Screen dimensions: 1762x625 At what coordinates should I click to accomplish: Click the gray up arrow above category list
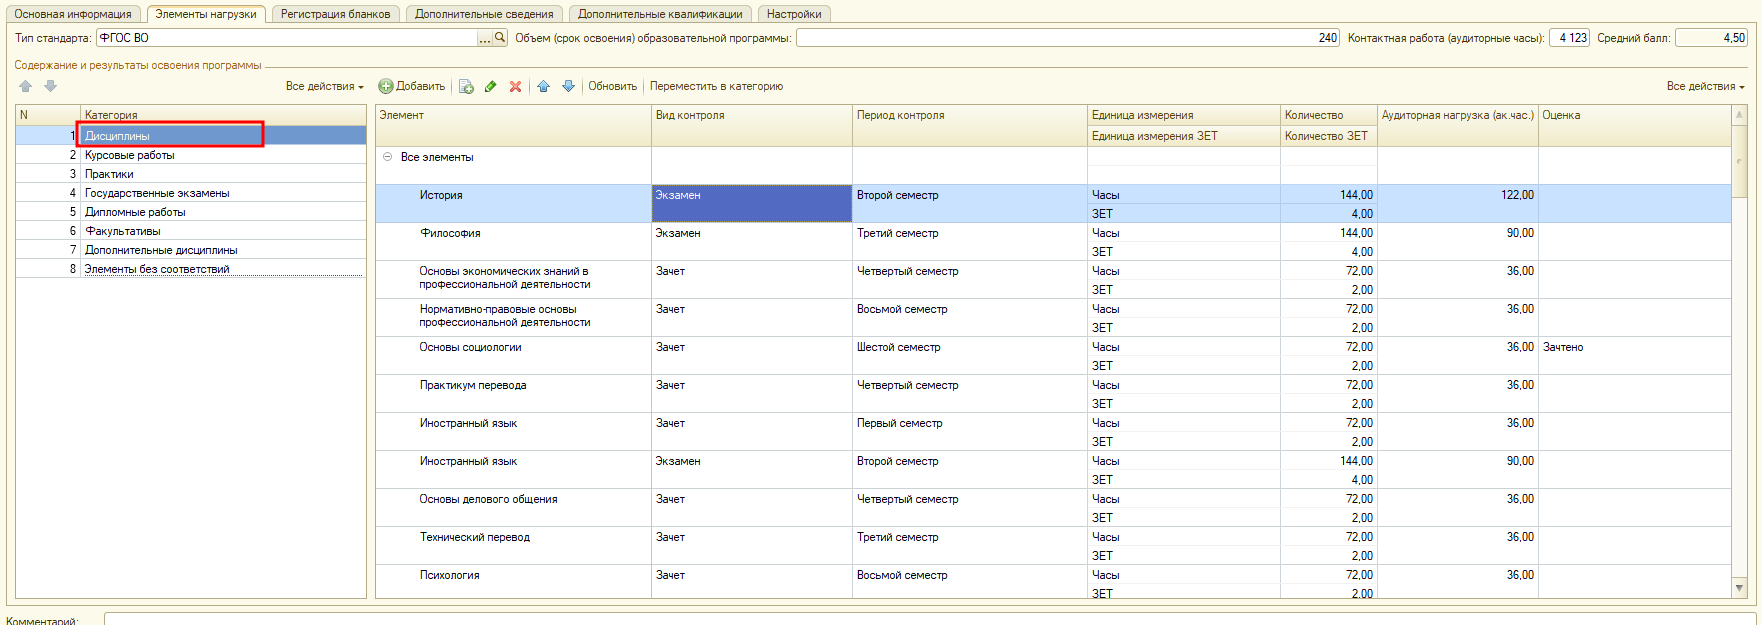(x=26, y=87)
